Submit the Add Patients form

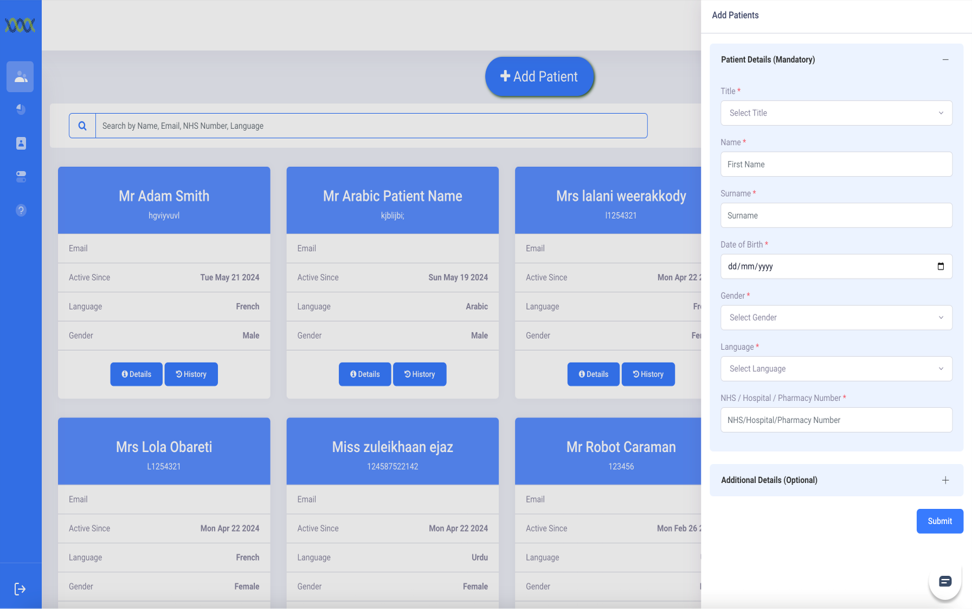tap(939, 521)
